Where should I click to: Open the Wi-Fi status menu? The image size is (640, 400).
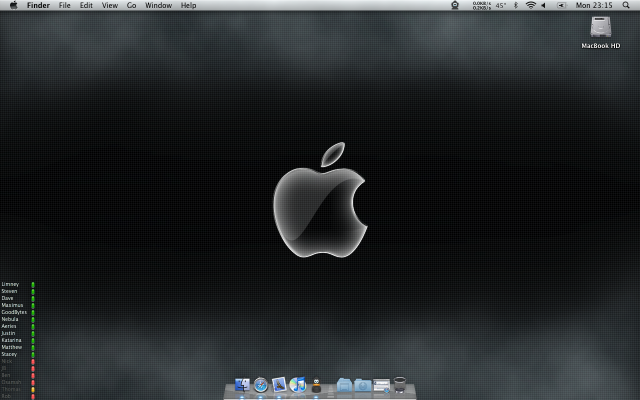(531, 5)
